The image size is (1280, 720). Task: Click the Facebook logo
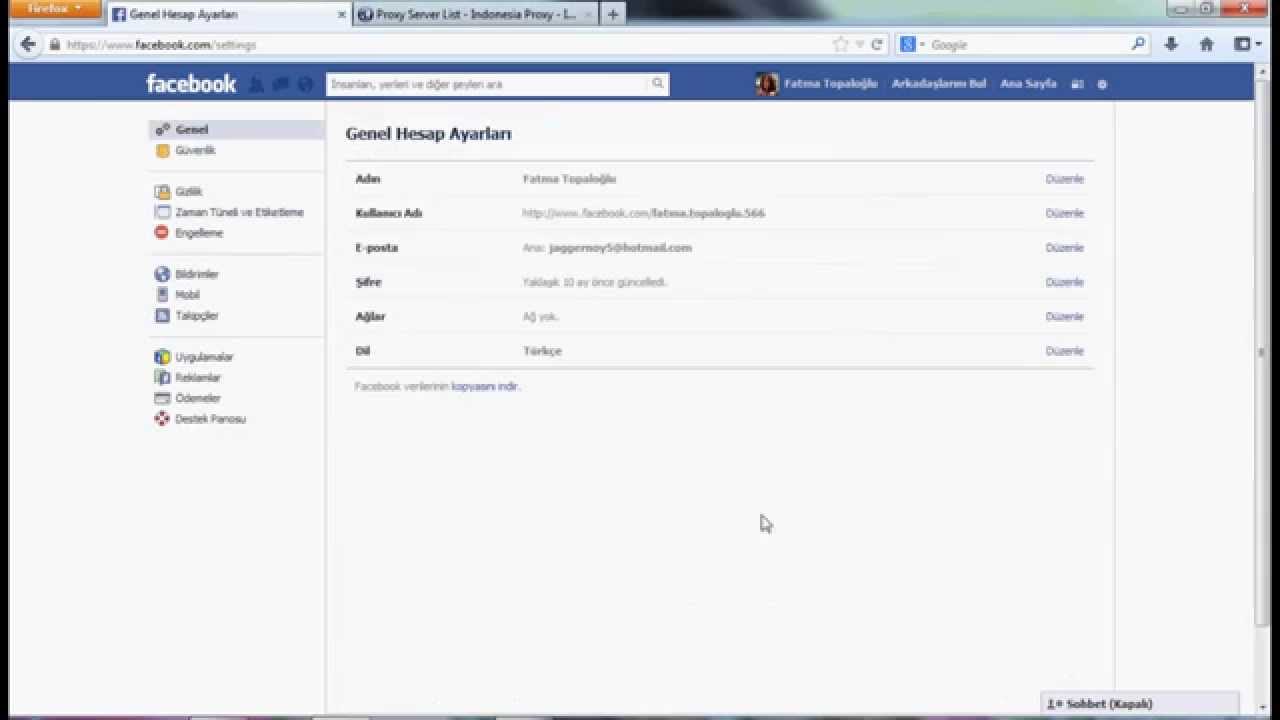tap(191, 84)
